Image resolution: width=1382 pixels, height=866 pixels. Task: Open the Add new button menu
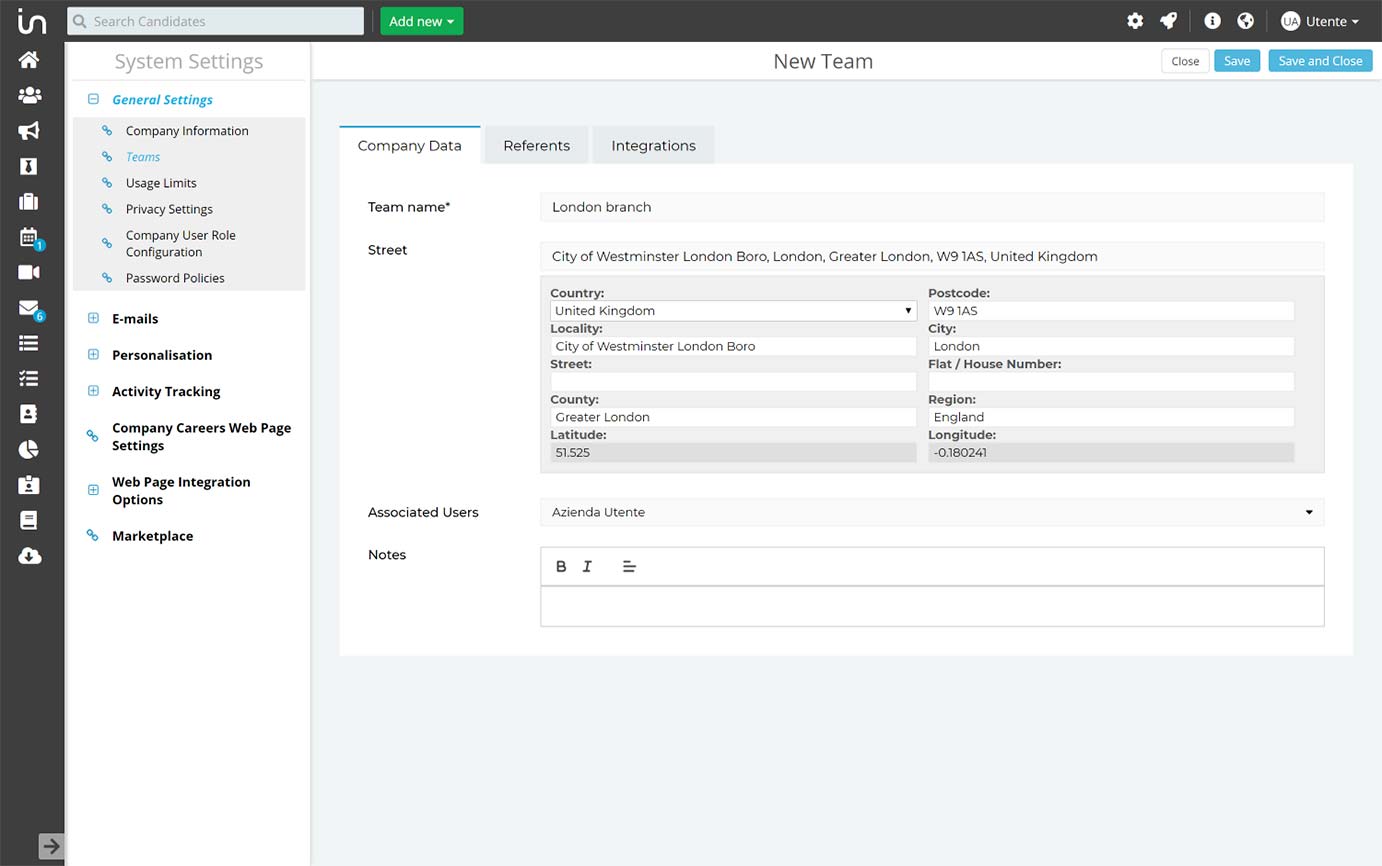tap(421, 21)
